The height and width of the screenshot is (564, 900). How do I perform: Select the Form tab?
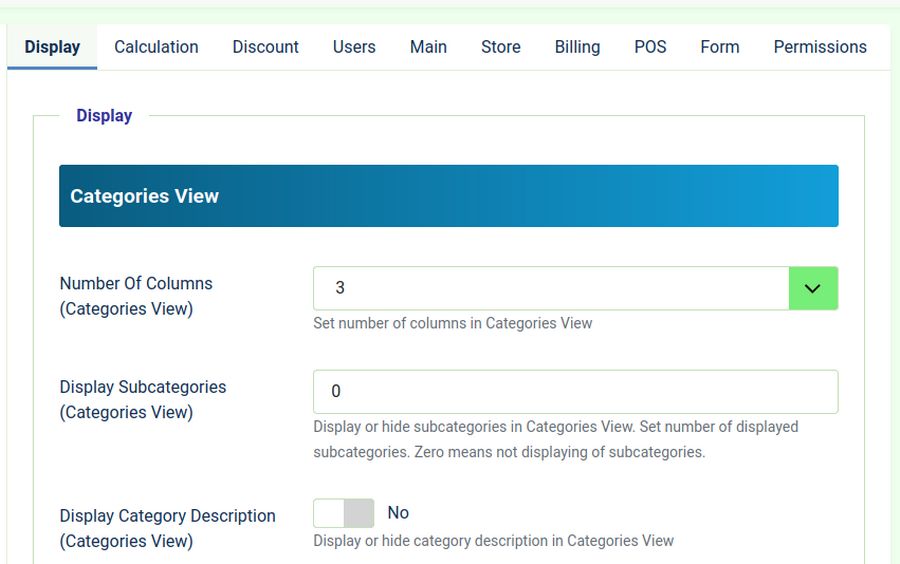click(719, 47)
